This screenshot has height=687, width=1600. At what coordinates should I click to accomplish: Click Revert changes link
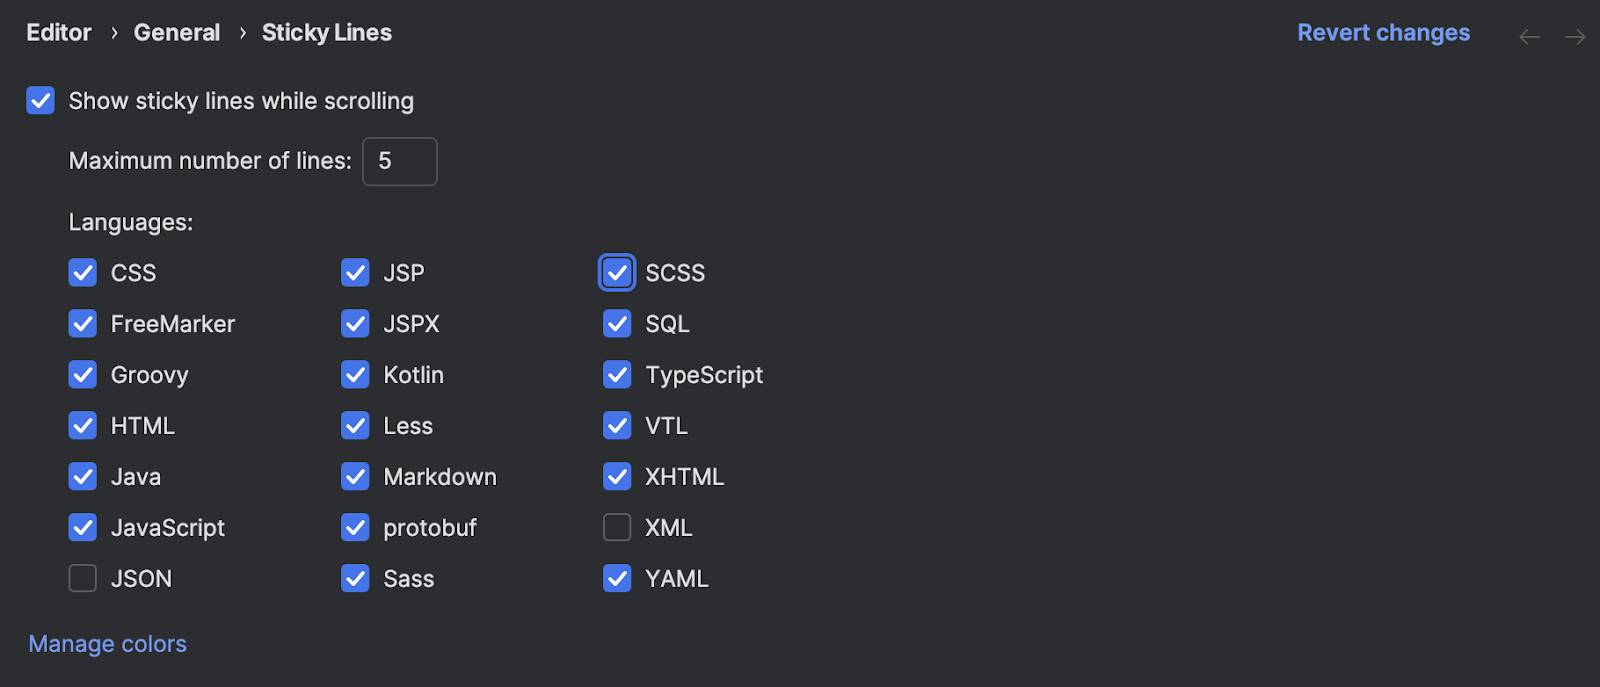(1383, 33)
